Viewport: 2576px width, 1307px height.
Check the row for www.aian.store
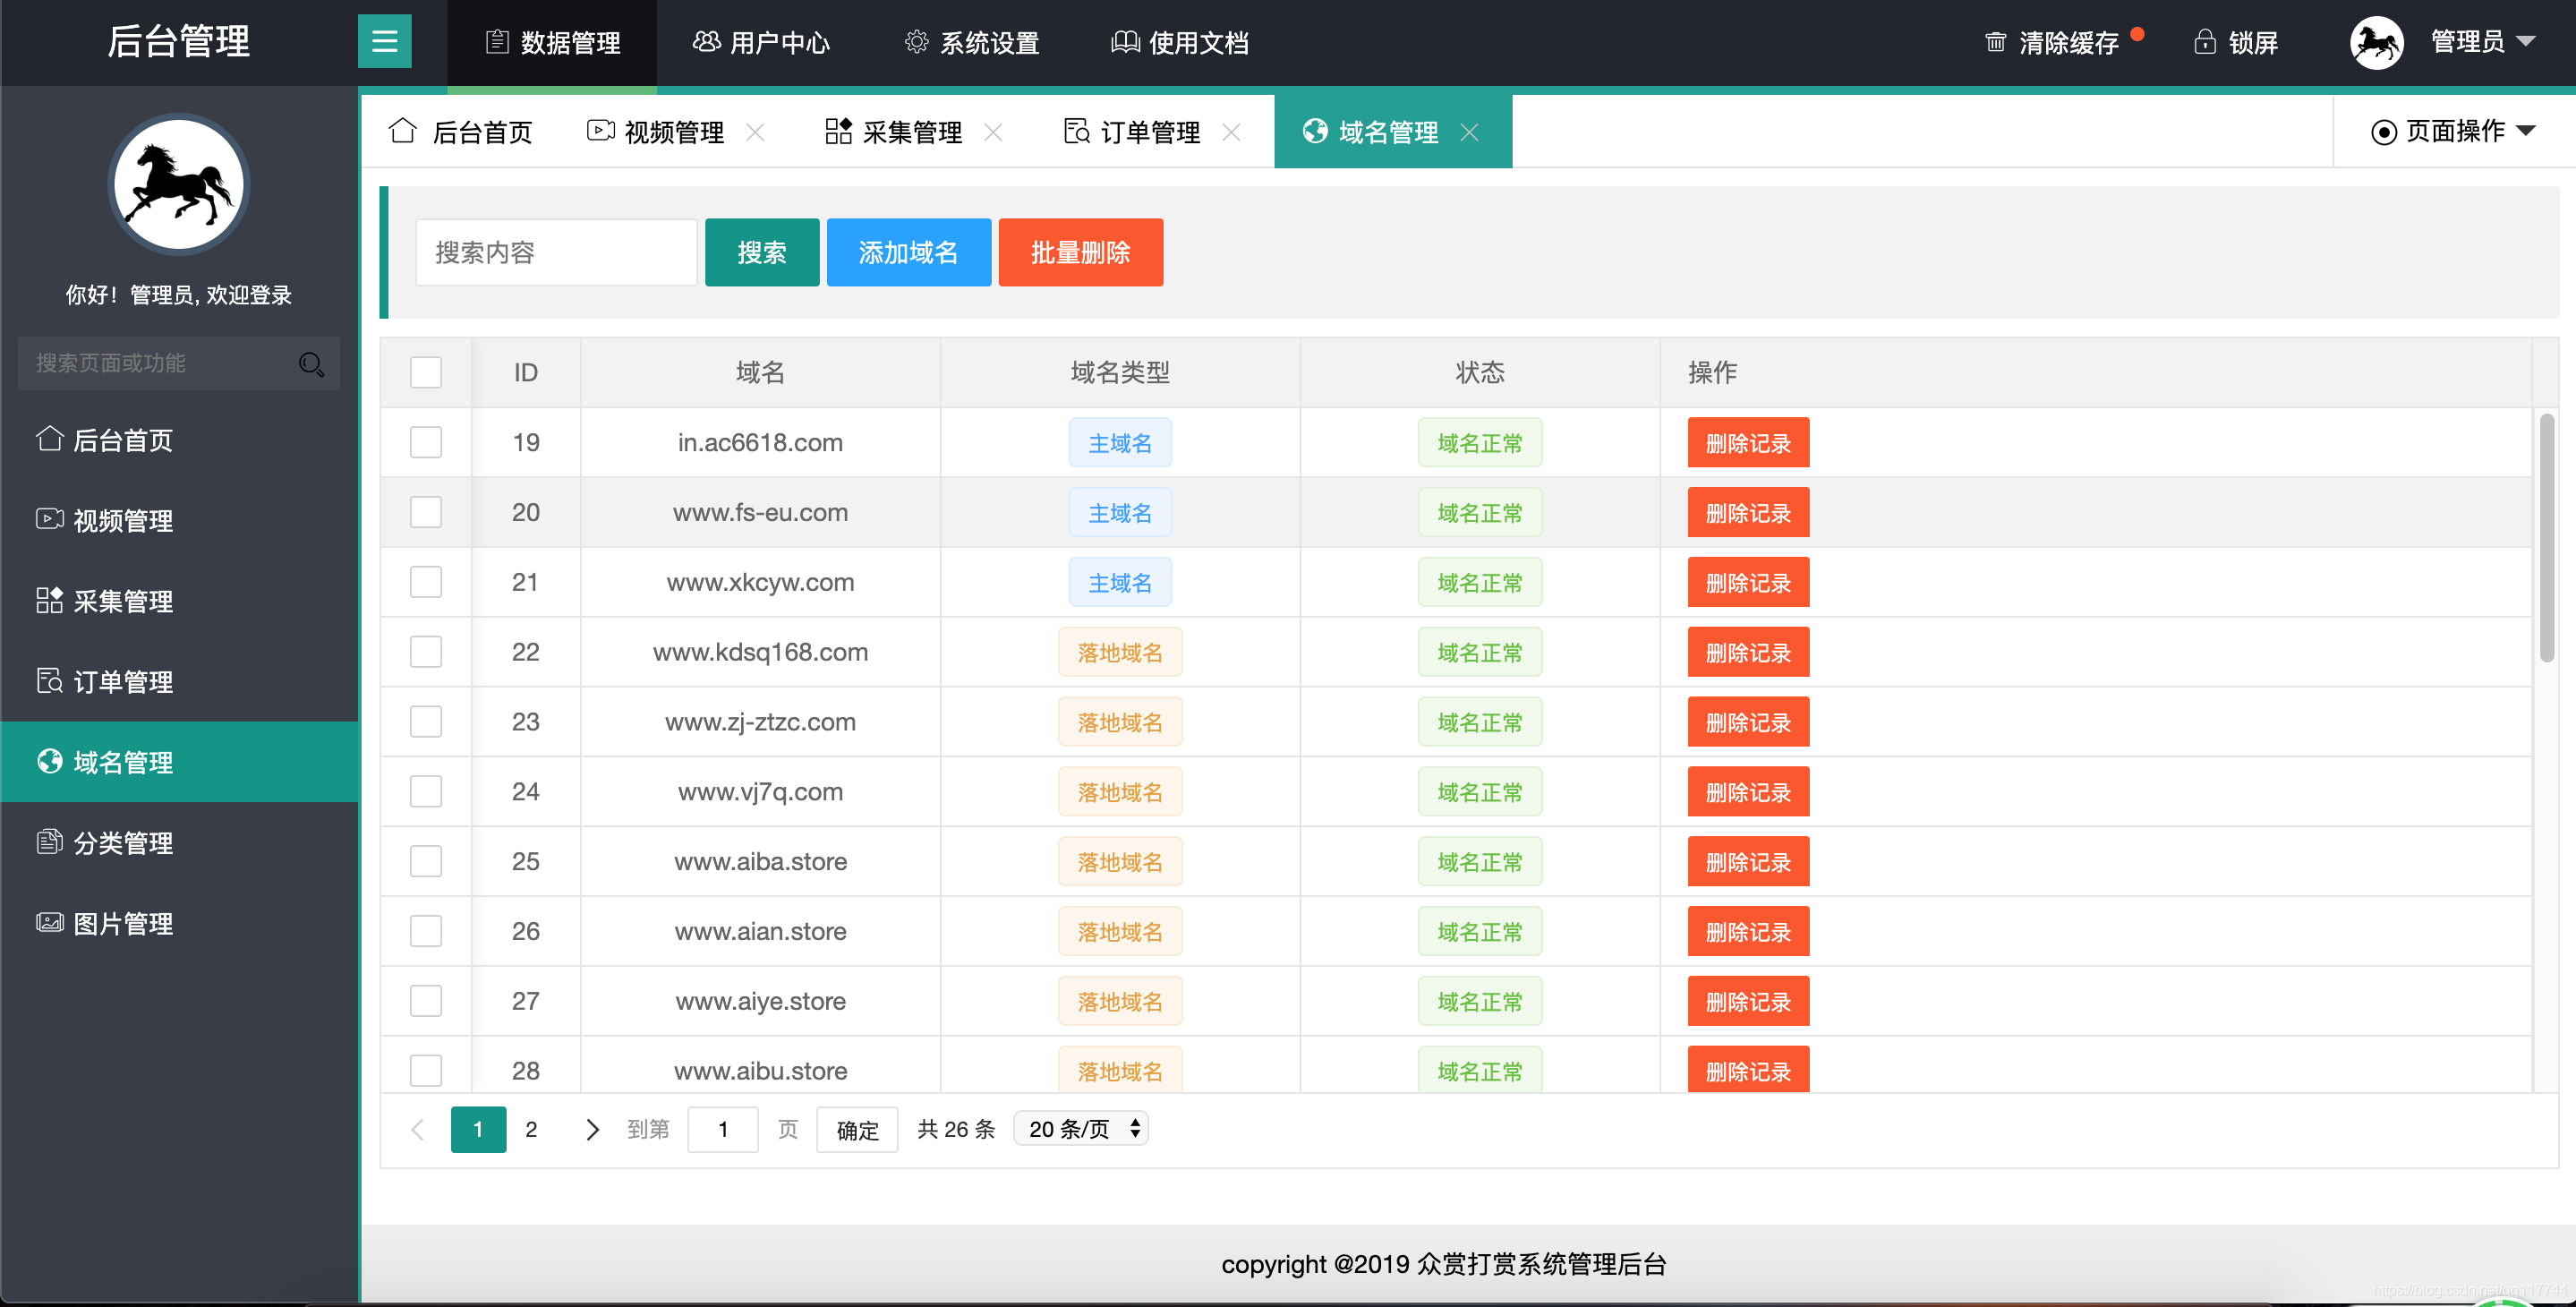[x=425, y=931]
